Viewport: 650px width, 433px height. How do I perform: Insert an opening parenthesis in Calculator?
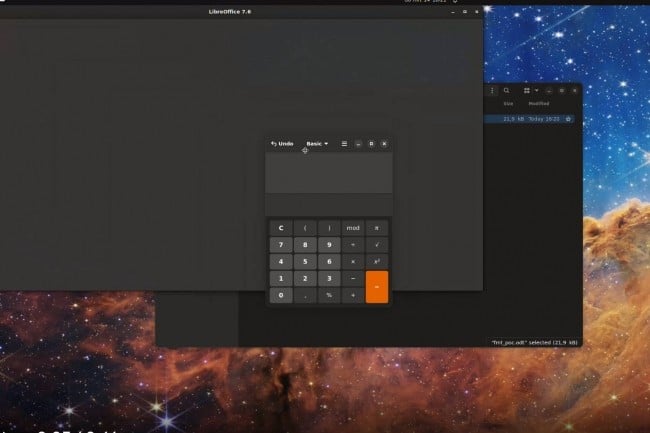[305, 228]
